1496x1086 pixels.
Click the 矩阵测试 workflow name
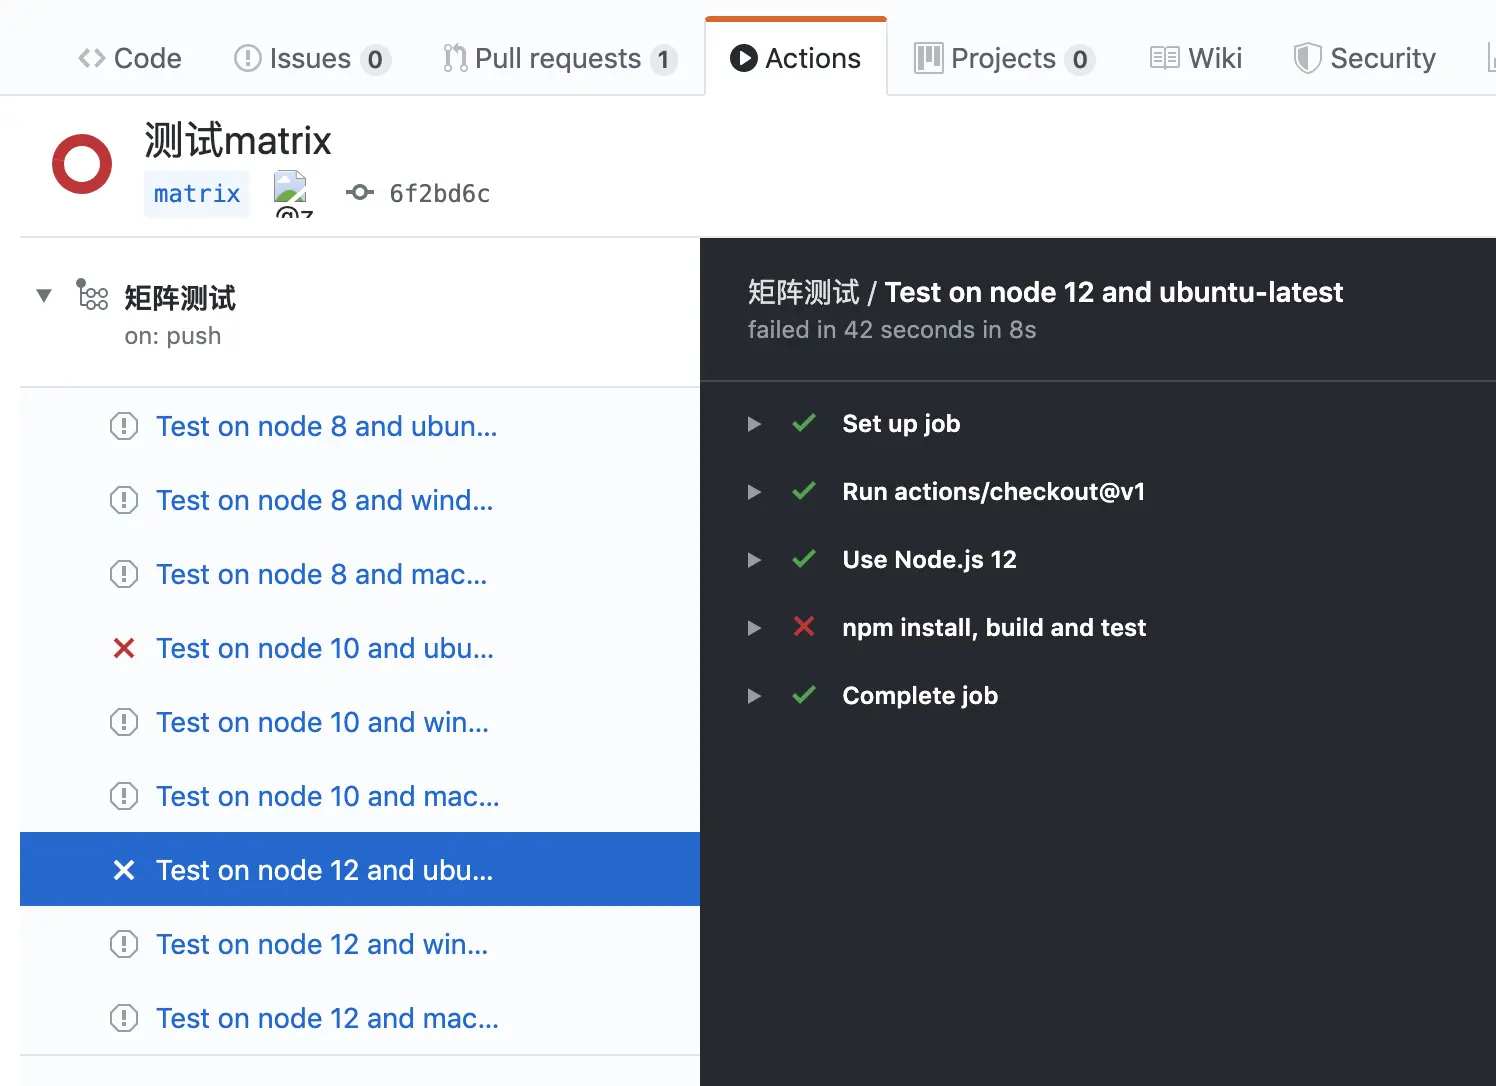[180, 298]
